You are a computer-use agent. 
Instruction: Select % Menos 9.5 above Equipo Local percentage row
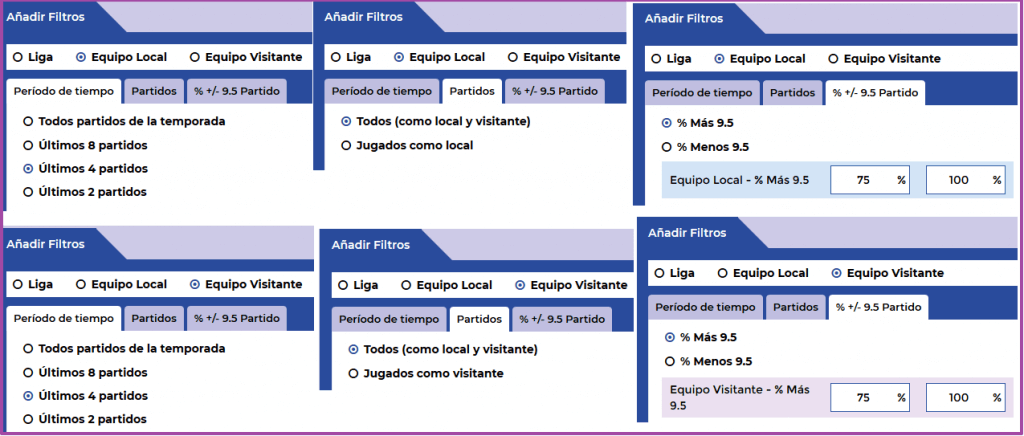click(x=705, y=148)
